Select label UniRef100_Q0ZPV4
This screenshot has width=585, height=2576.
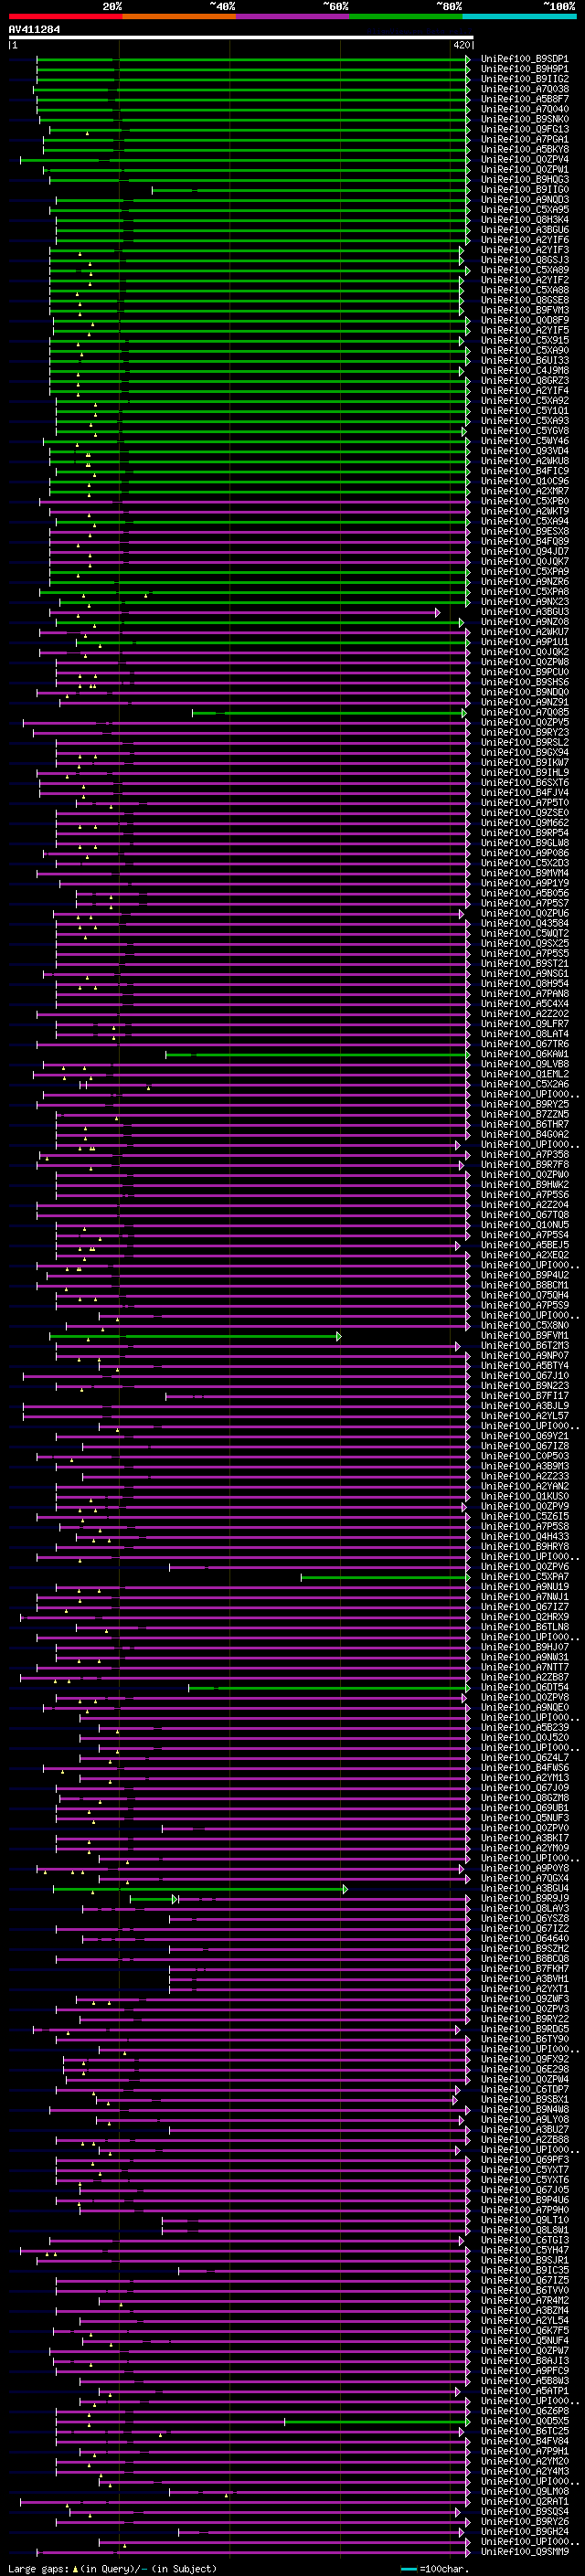click(x=524, y=159)
